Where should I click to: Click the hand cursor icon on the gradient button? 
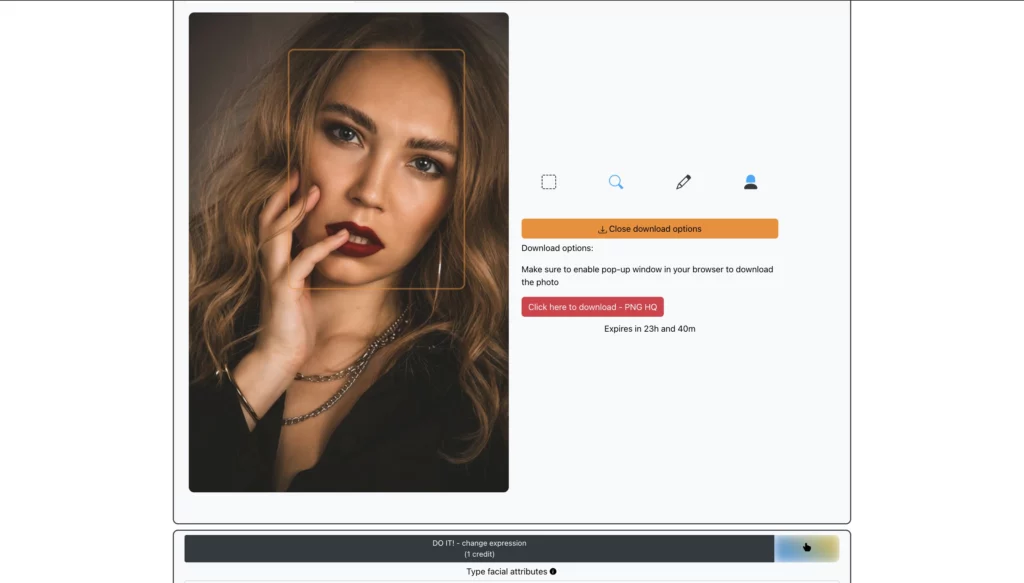click(x=806, y=548)
